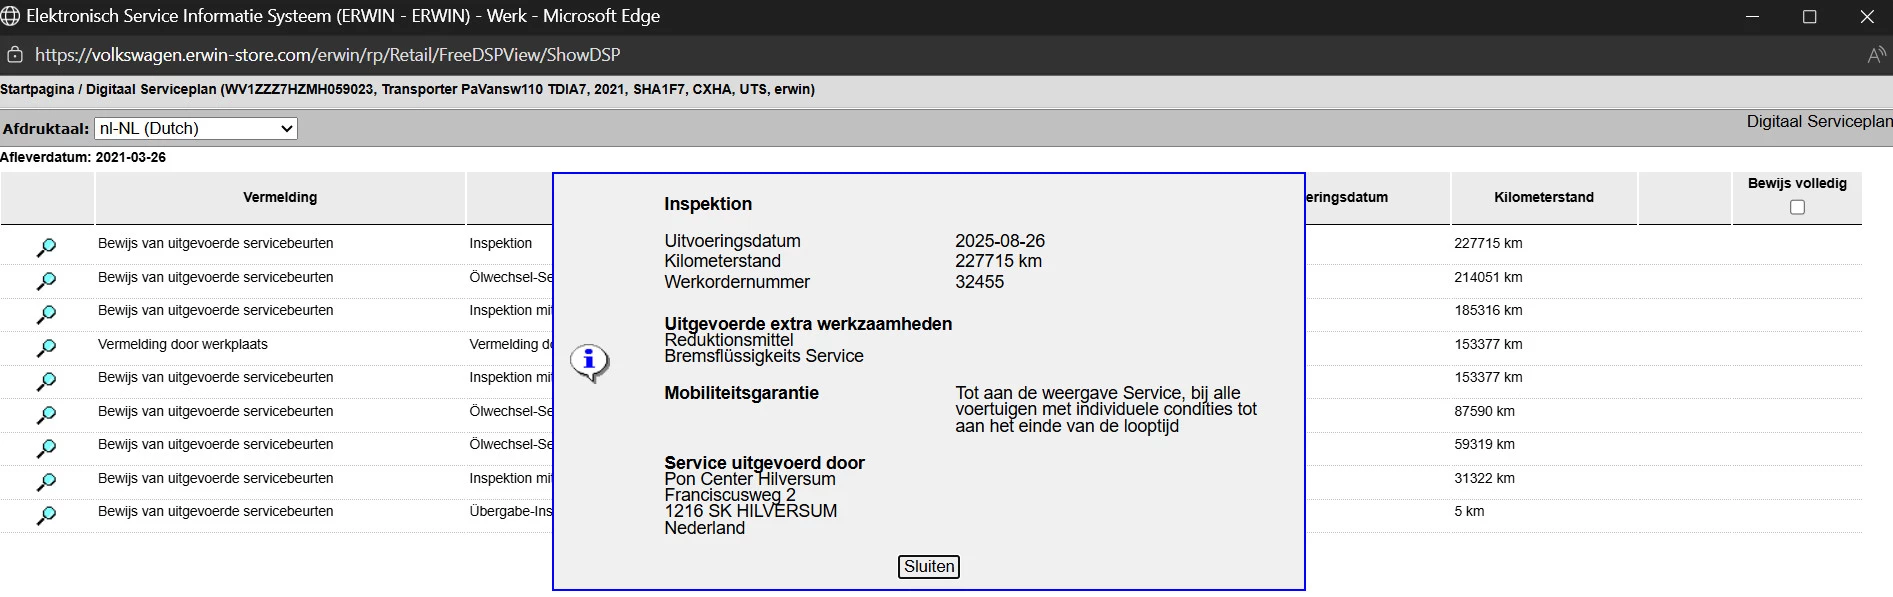Open magnifier for Vermelding door werkplaats row
1893x597 pixels.
pyautogui.click(x=46, y=348)
